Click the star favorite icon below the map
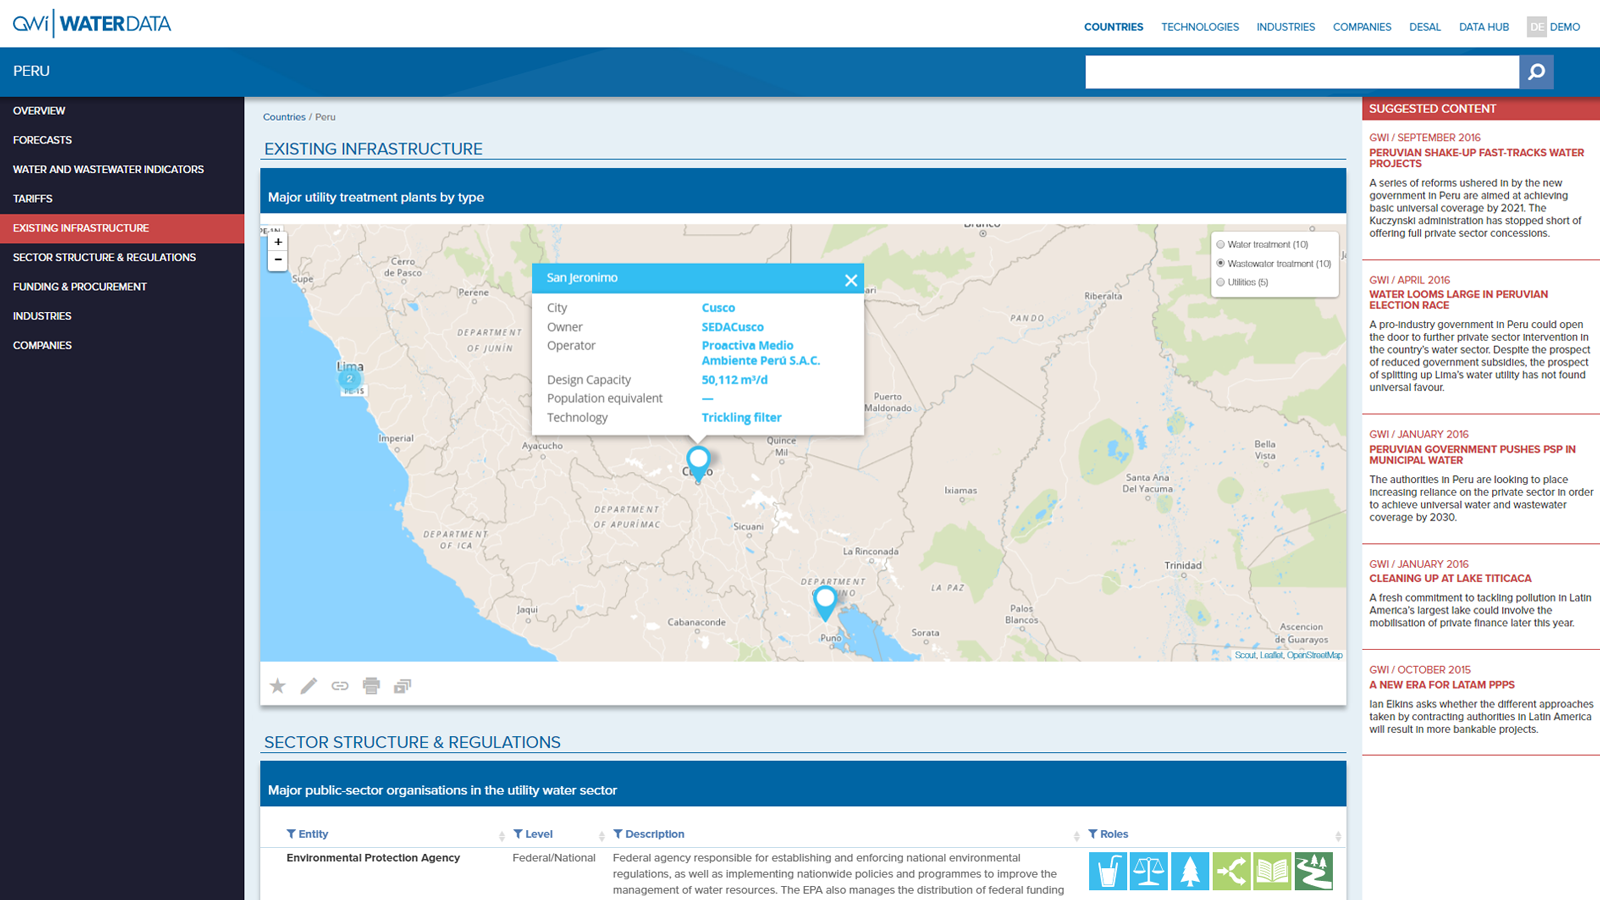1600x900 pixels. 278,686
